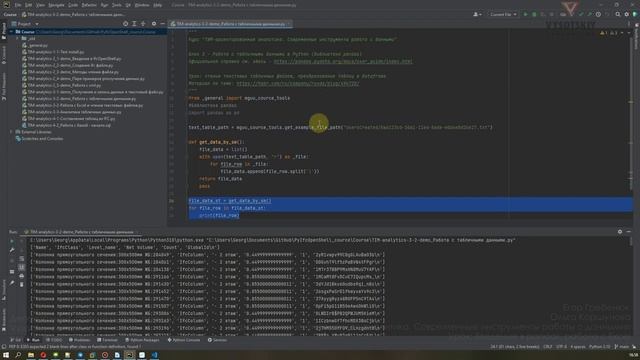Open the user account dropdown

click(477, 14)
